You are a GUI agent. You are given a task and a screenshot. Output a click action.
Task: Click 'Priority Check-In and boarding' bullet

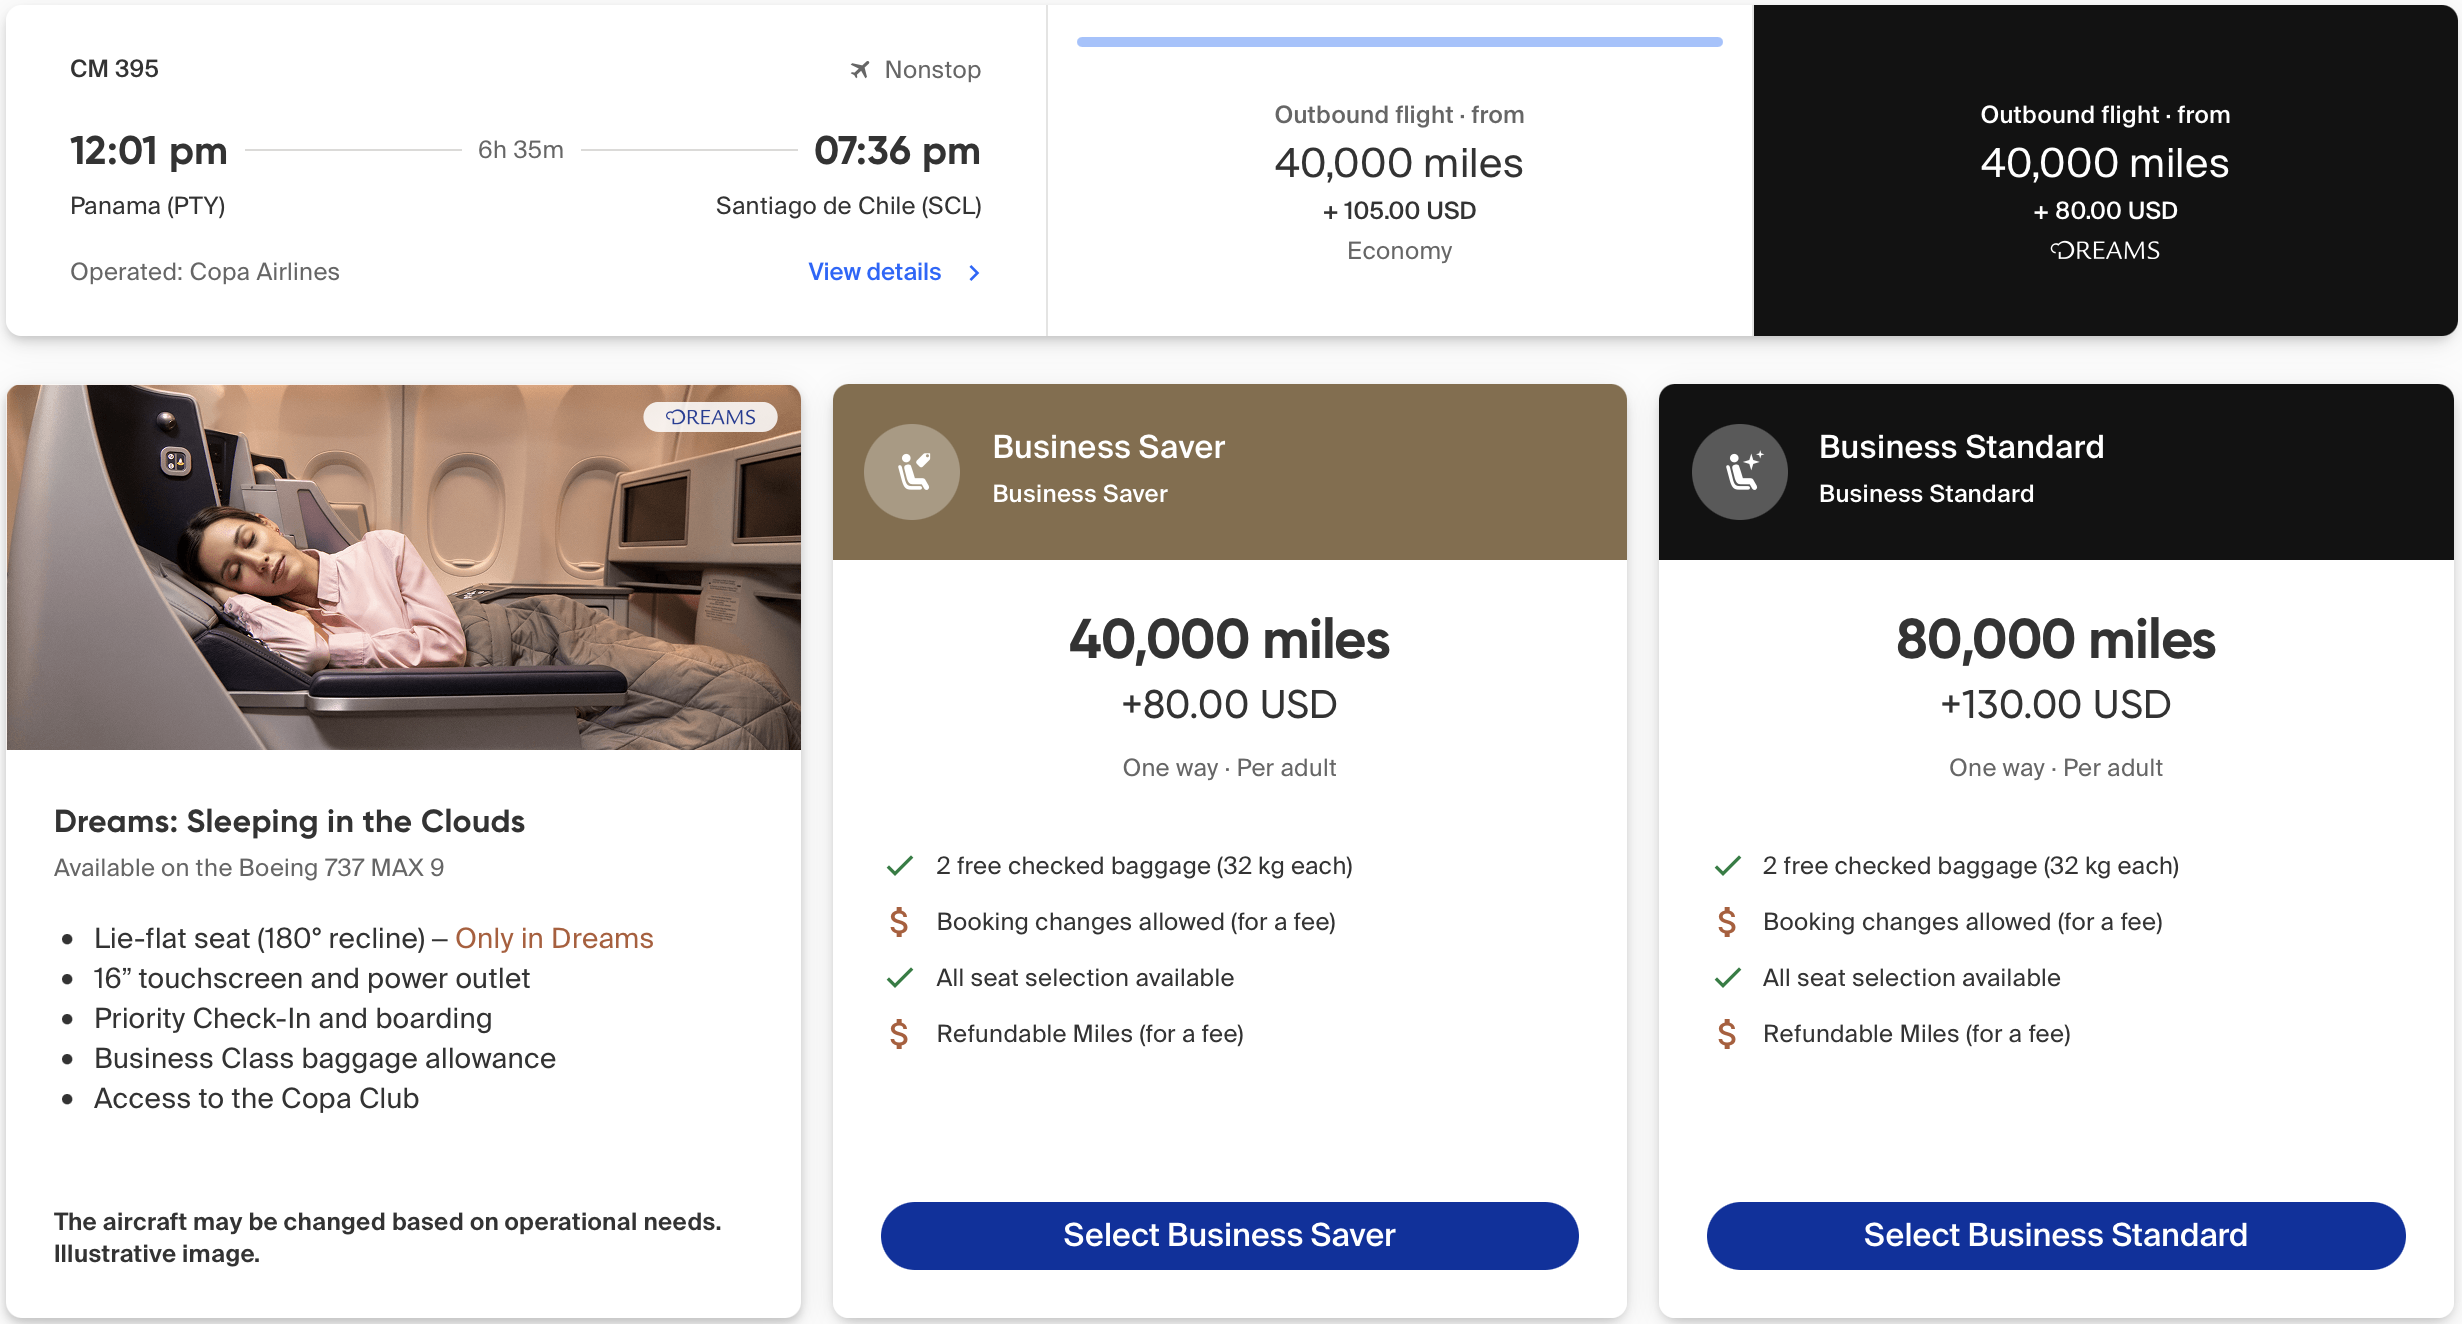pos(293,1018)
